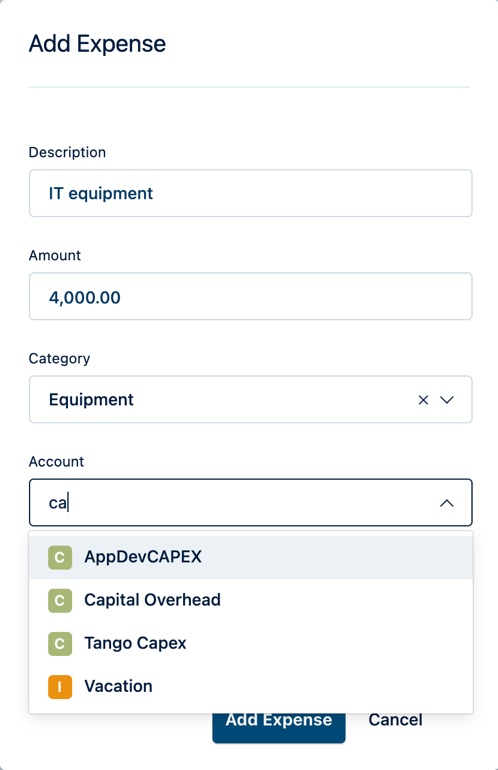Clear the Equipment category selection
Viewport: 498px width, 770px height.
tap(423, 400)
